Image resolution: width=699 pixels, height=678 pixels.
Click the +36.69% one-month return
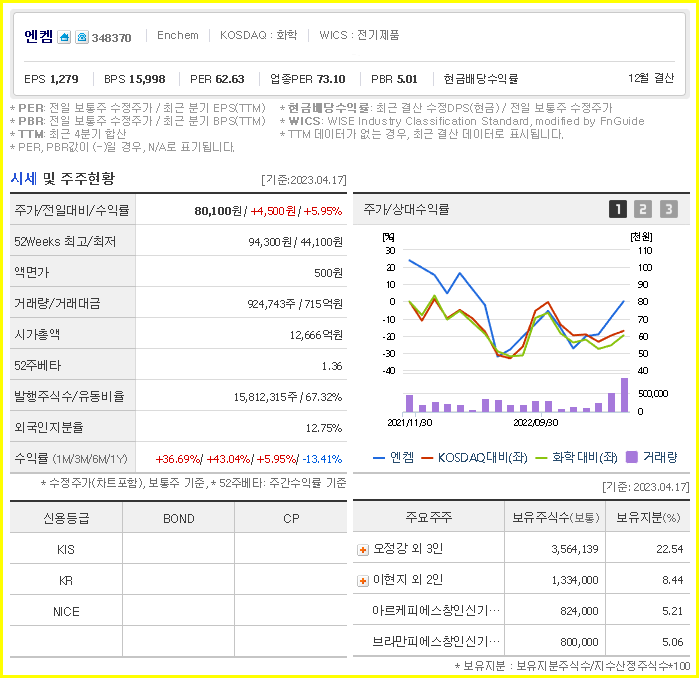click(178, 459)
